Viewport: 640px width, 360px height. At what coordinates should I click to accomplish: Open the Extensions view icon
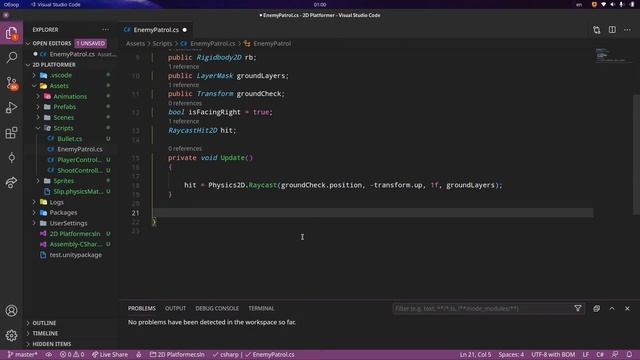(x=11, y=133)
